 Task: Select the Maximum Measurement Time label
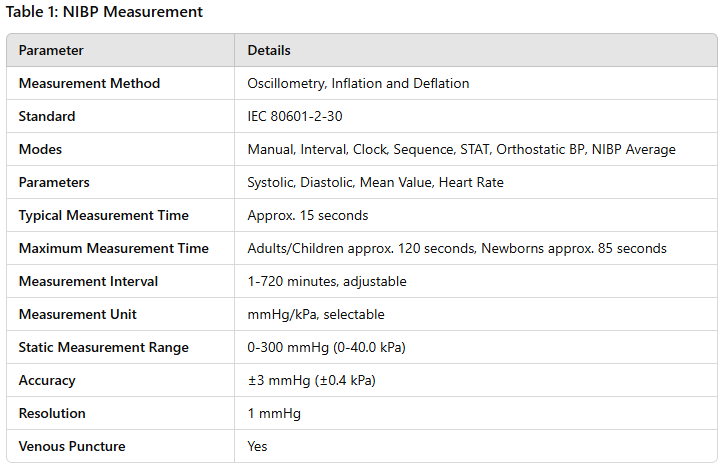[114, 248]
